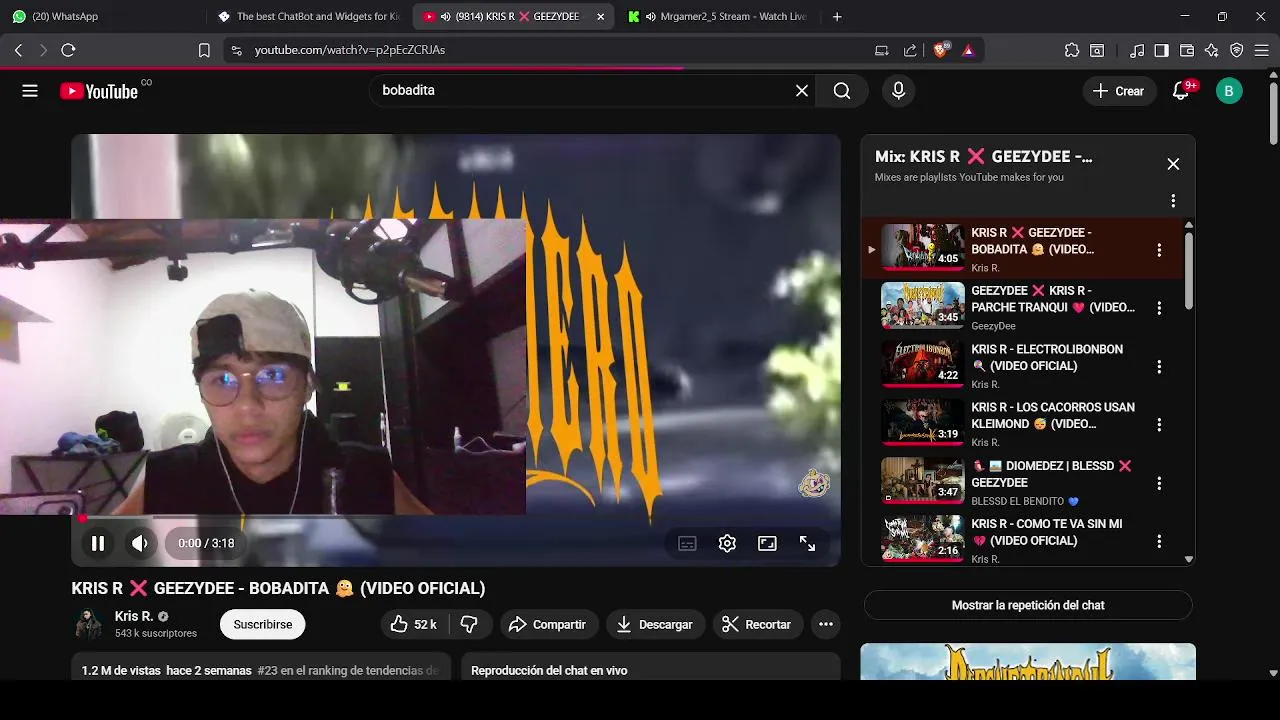The width and height of the screenshot is (1280, 720).
Task: Open Recortar clip tool
Action: (757, 624)
